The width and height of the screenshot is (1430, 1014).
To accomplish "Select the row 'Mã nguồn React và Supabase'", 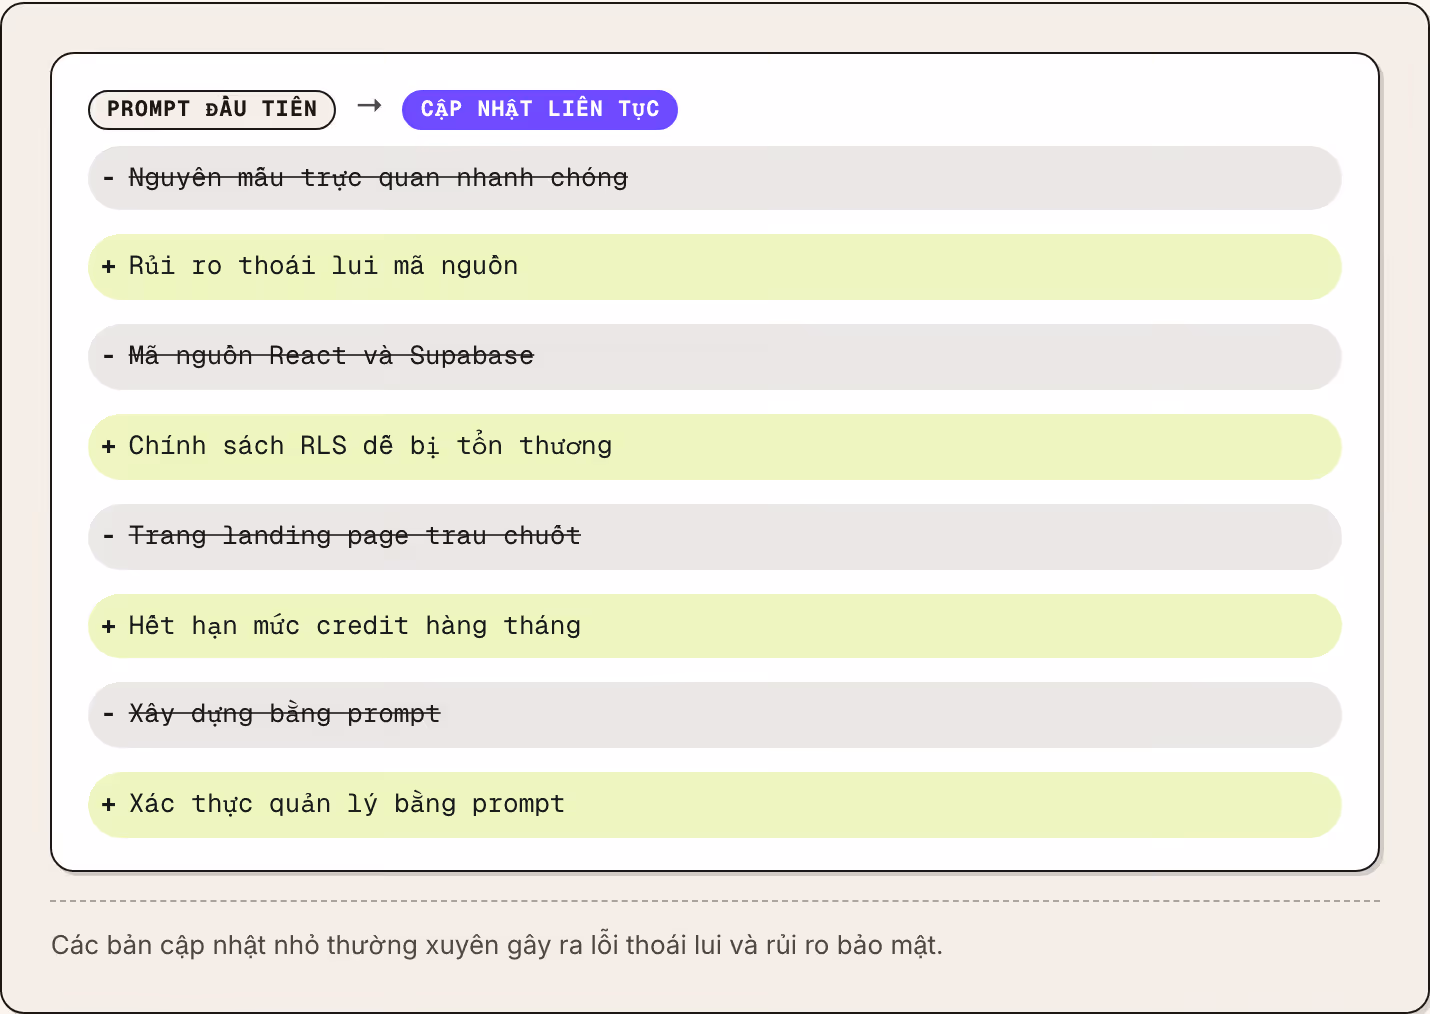I will click(x=715, y=357).
